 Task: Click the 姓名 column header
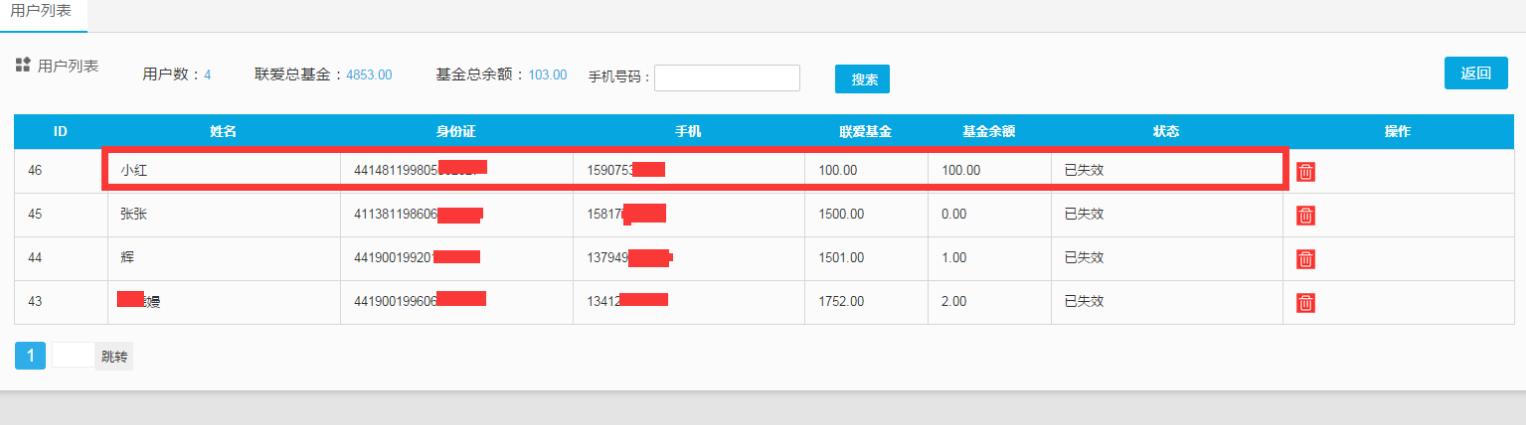(223, 131)
